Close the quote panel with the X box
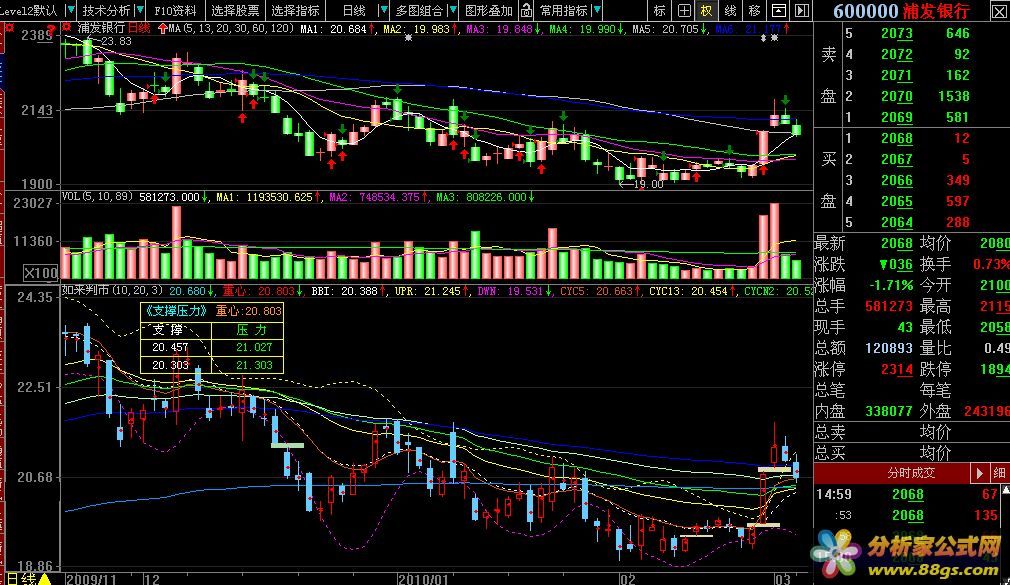The image size is (1010, 585). point(998,11)
